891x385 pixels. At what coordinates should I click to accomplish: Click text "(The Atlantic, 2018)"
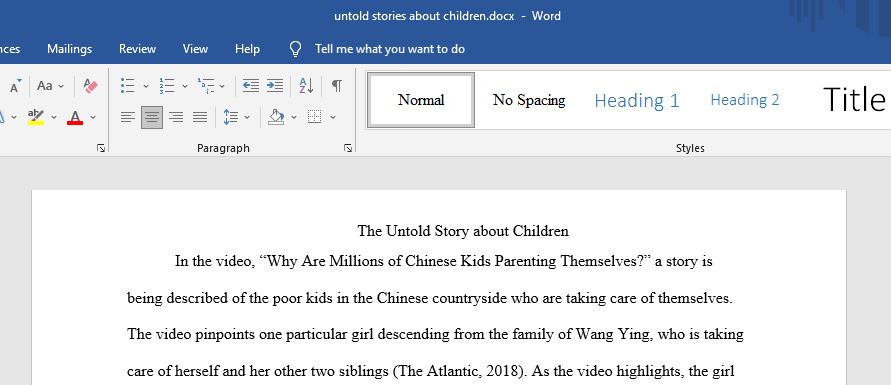pyautogui.click(x=458, y=371)
